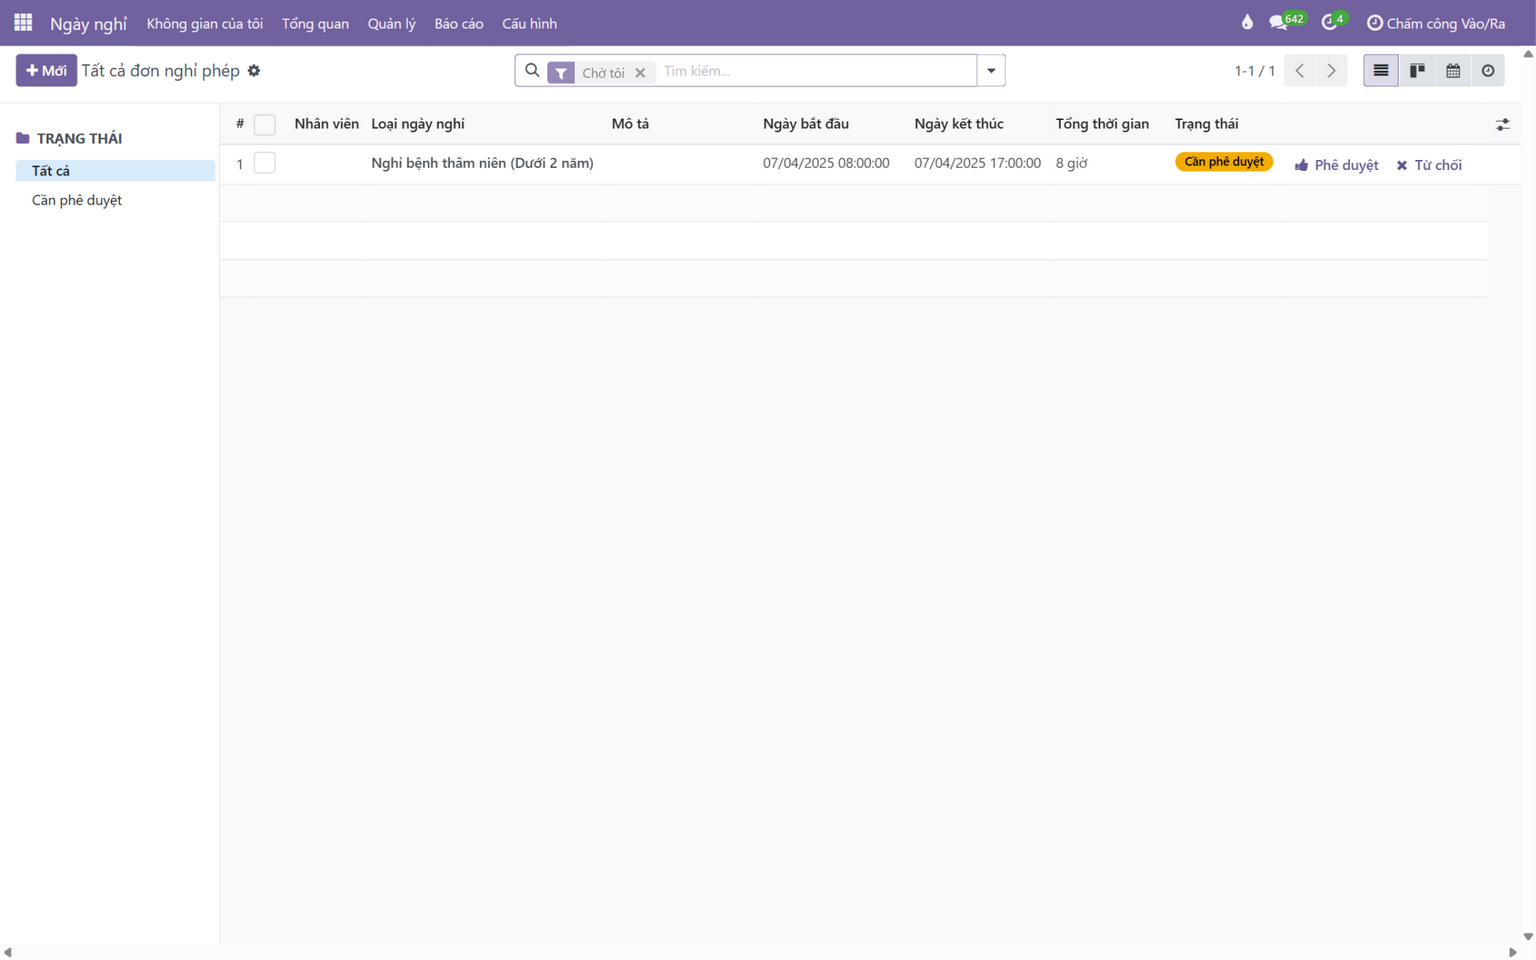Click the Cần phê duyệt status badge
This screenshot has width=1536, height=960.
1223,162
